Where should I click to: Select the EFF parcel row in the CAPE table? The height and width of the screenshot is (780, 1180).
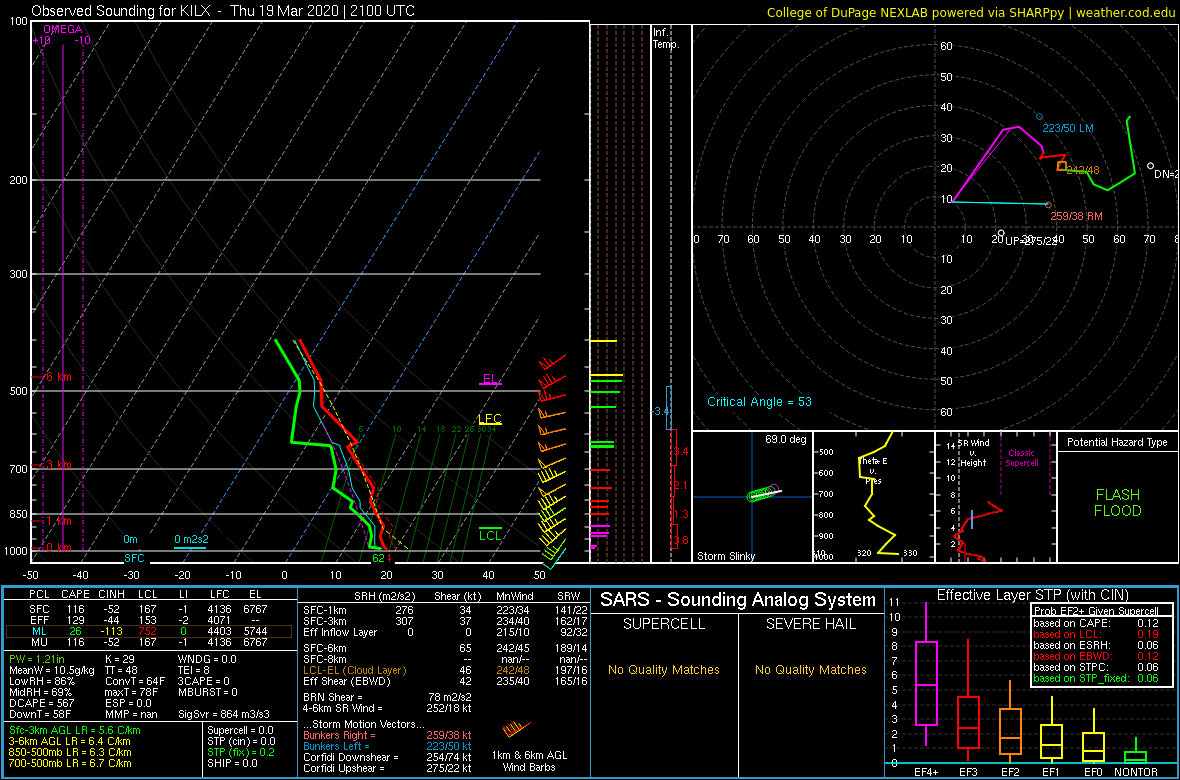click(x=149, y=620)
